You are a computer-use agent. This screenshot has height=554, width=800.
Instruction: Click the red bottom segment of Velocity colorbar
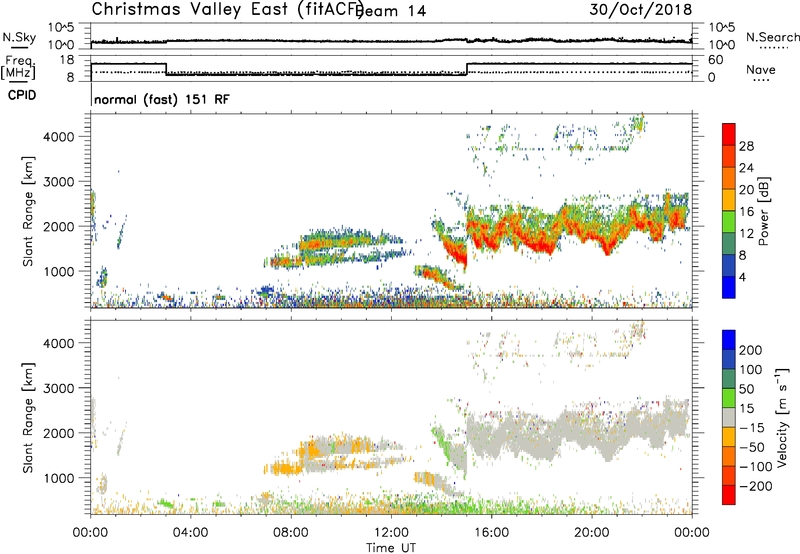point(729,495)
